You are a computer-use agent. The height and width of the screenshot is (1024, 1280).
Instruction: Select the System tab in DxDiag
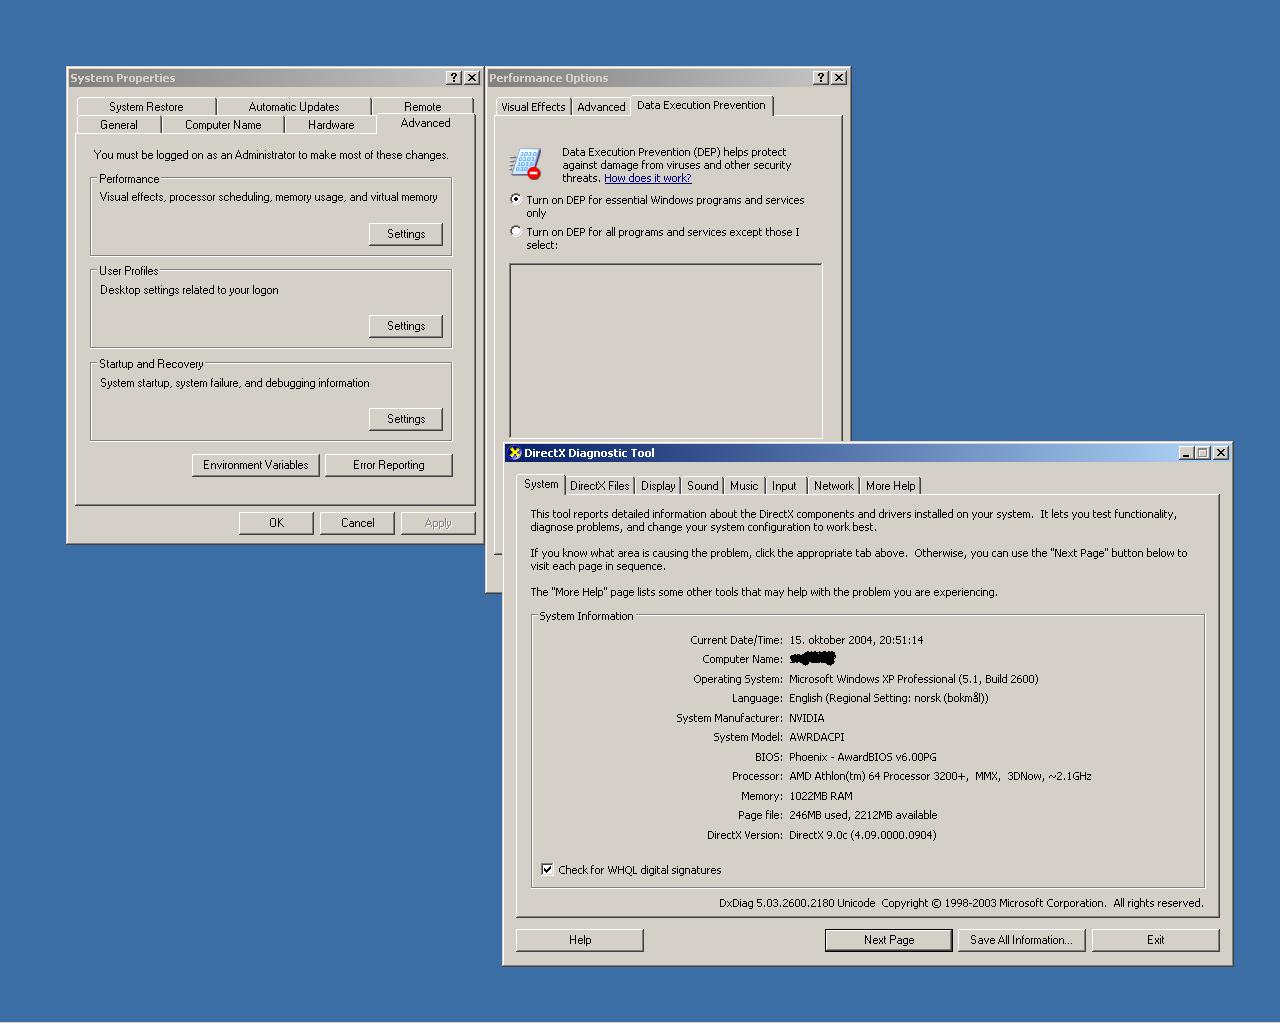click(541, 484)
